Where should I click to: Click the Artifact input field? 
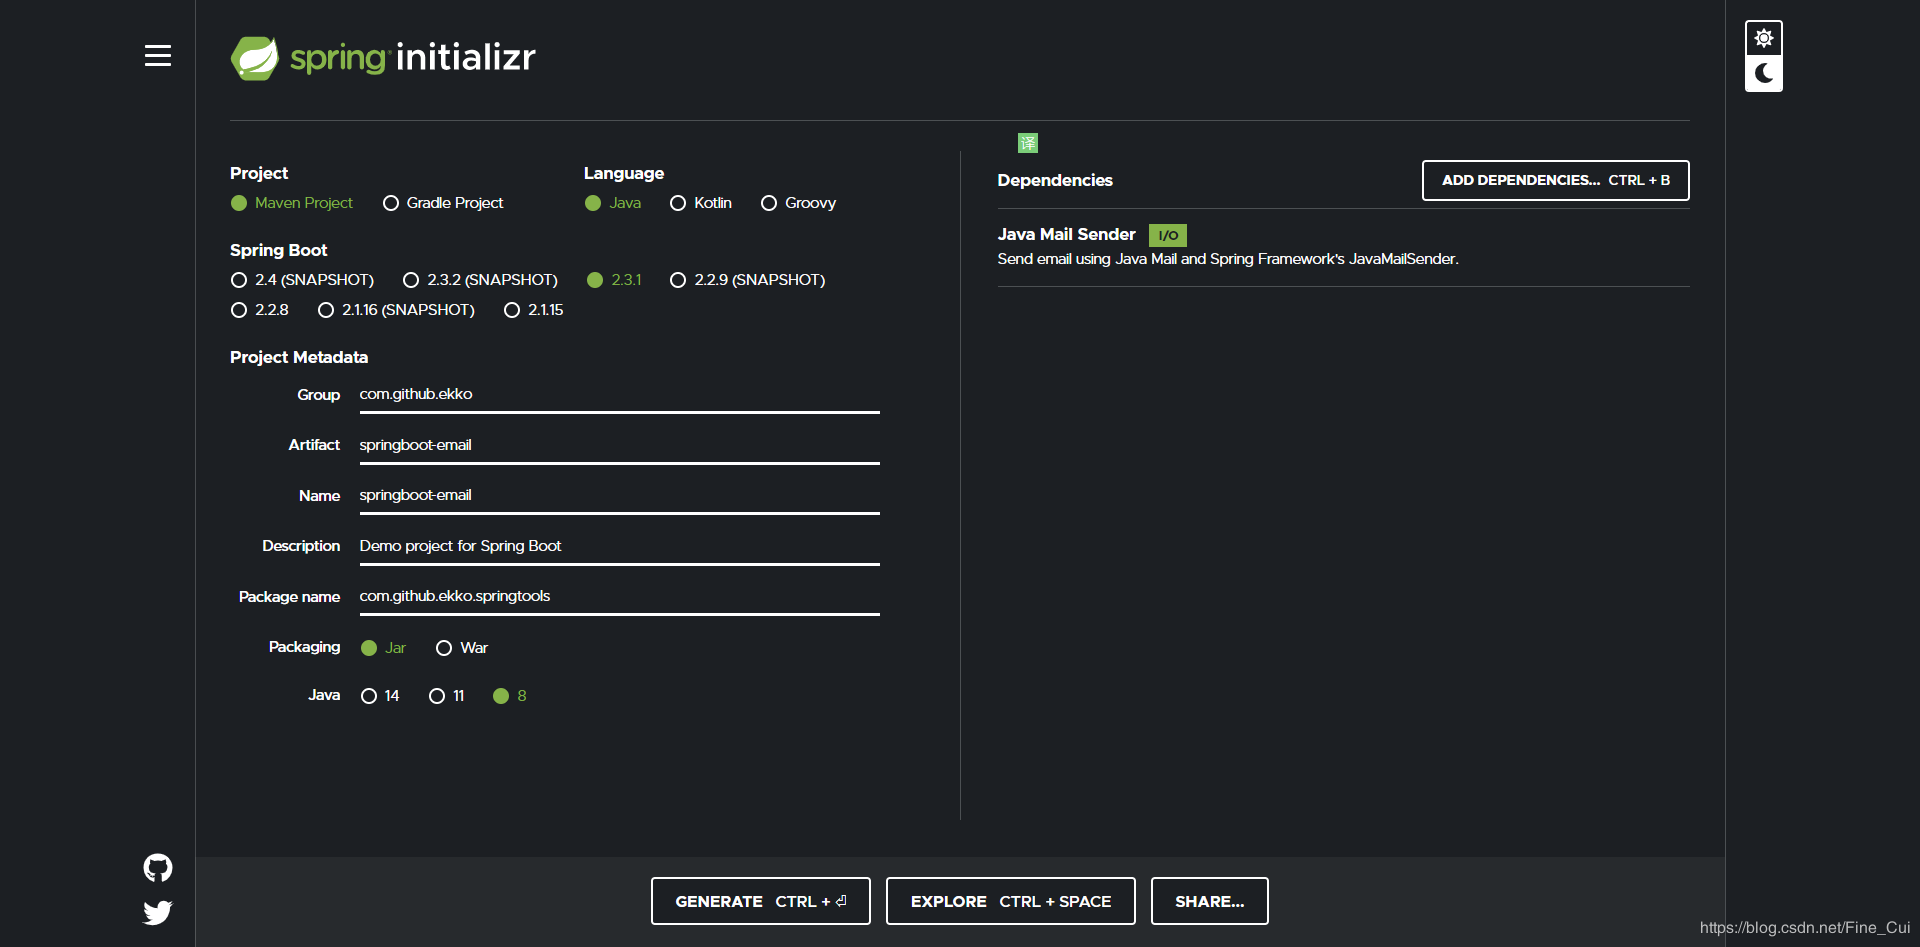[x=620, y=446]
